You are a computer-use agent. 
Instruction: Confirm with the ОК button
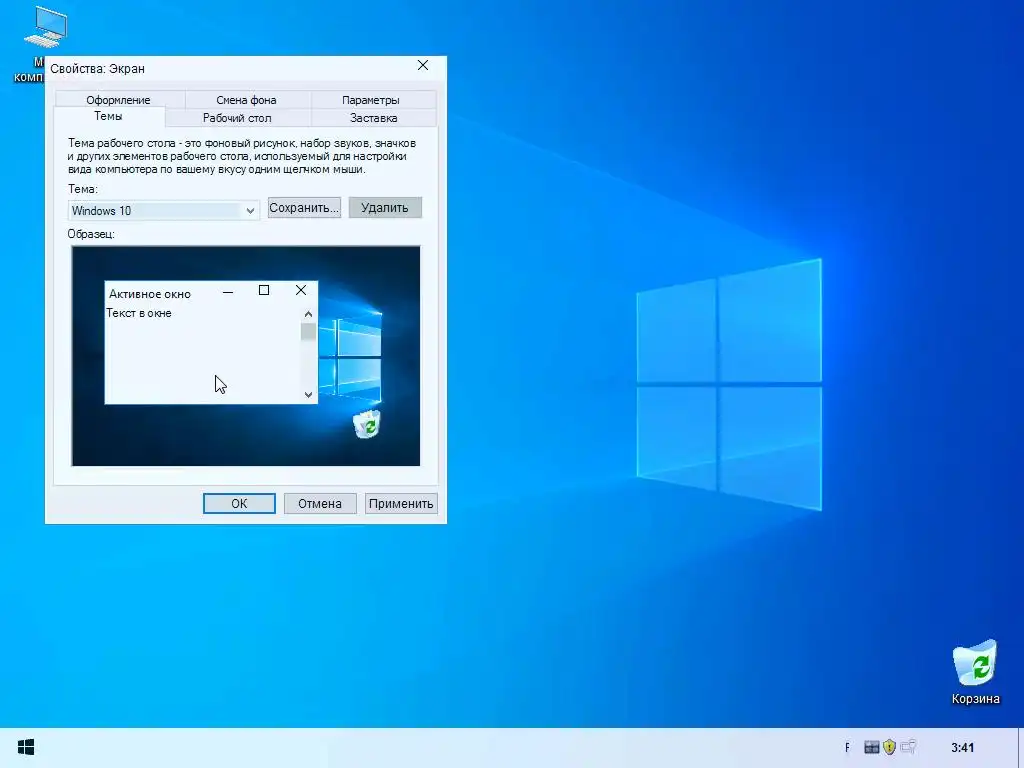coord(239,504)
